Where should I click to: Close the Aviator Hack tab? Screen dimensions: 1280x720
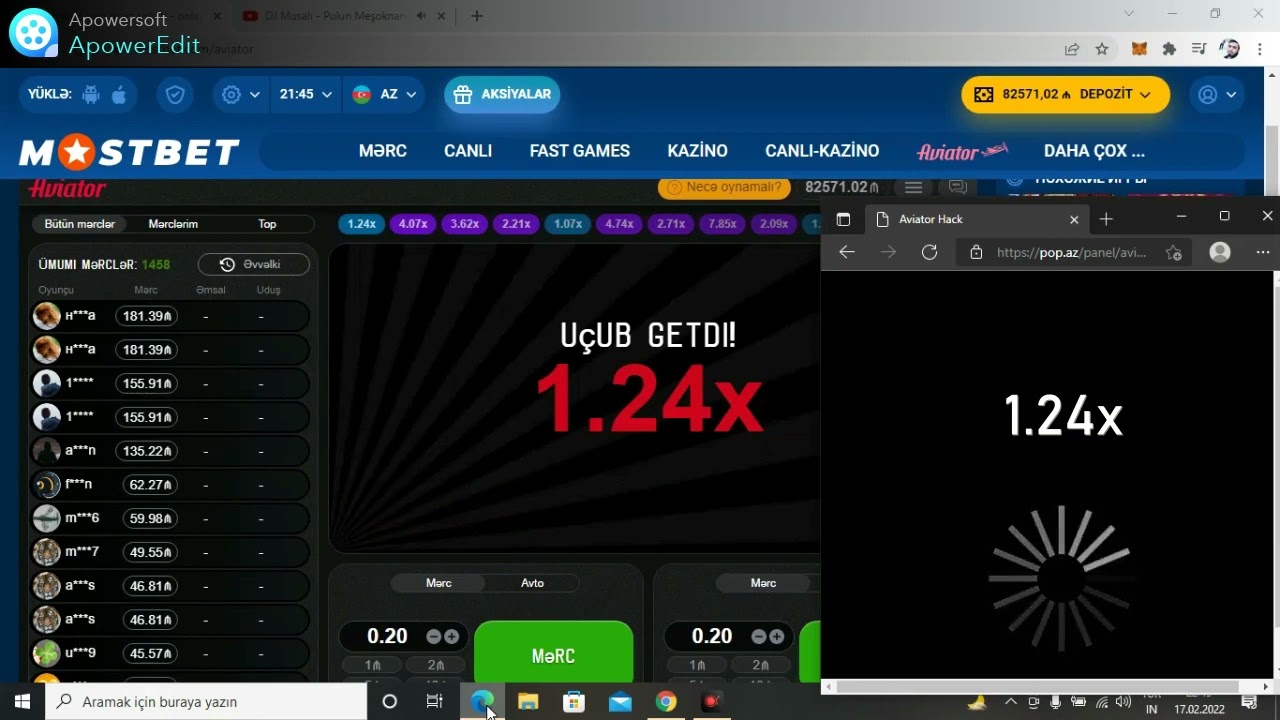click(1074, 219)
